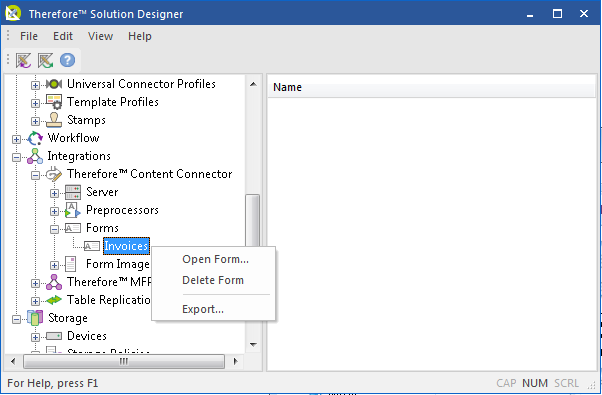This screenshot has width=602, height=395.
Task: Click horizontal scrollbar right arrow
Action: pyautogui.click(x=235, y=361)
